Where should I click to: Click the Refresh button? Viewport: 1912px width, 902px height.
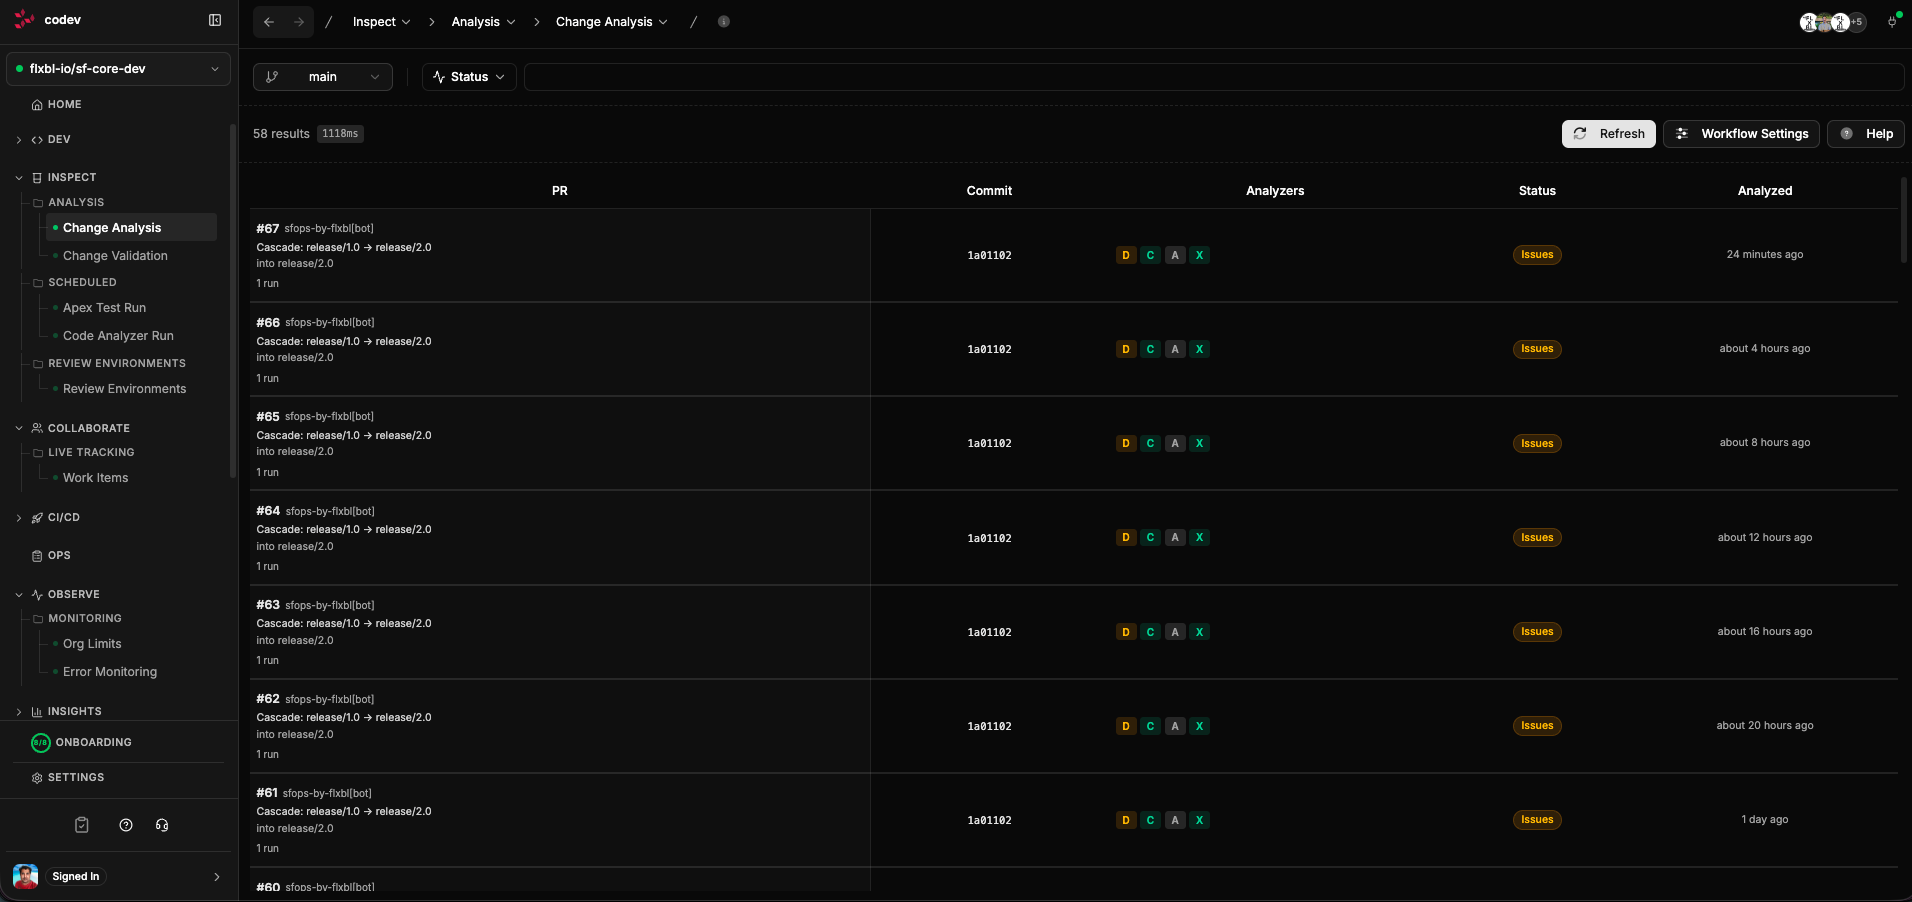[x=1607, y=134]
